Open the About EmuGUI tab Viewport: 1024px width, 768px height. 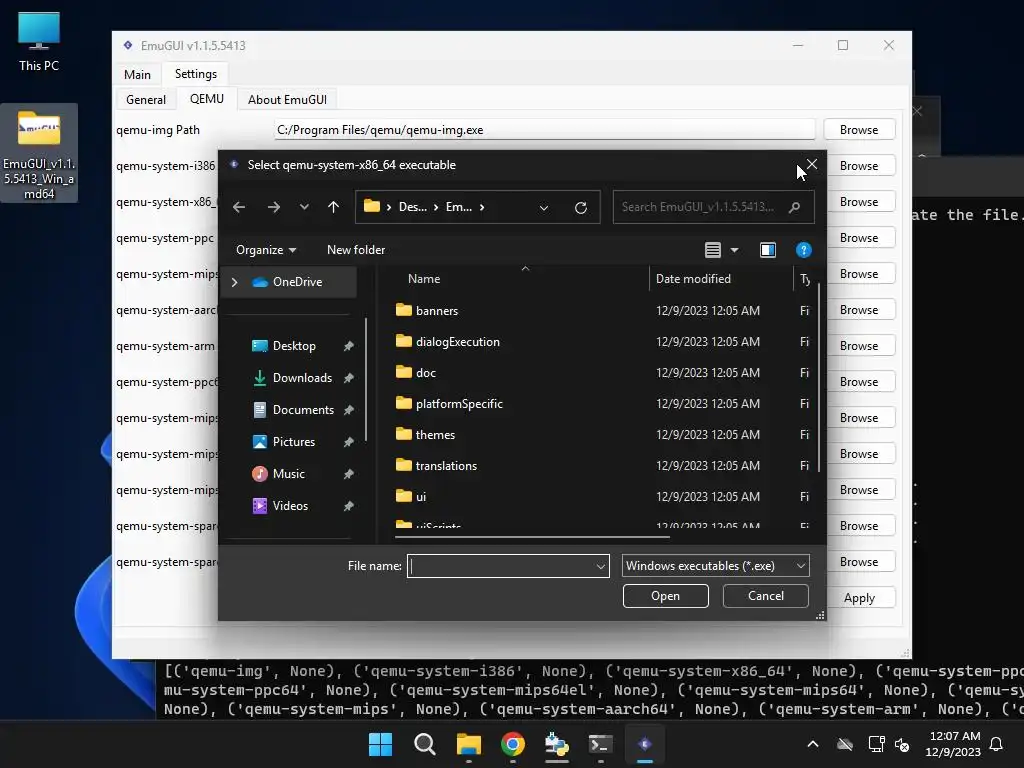287,100
